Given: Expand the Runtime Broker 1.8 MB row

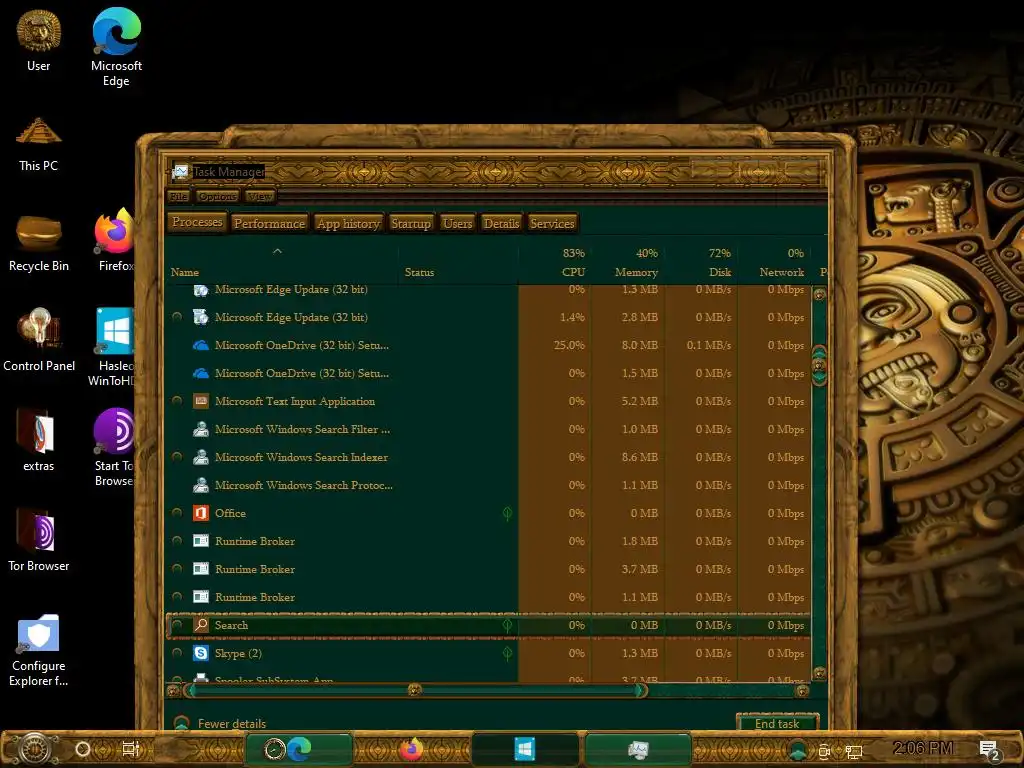Looking at the screenshot, I should tap(176, 541).
